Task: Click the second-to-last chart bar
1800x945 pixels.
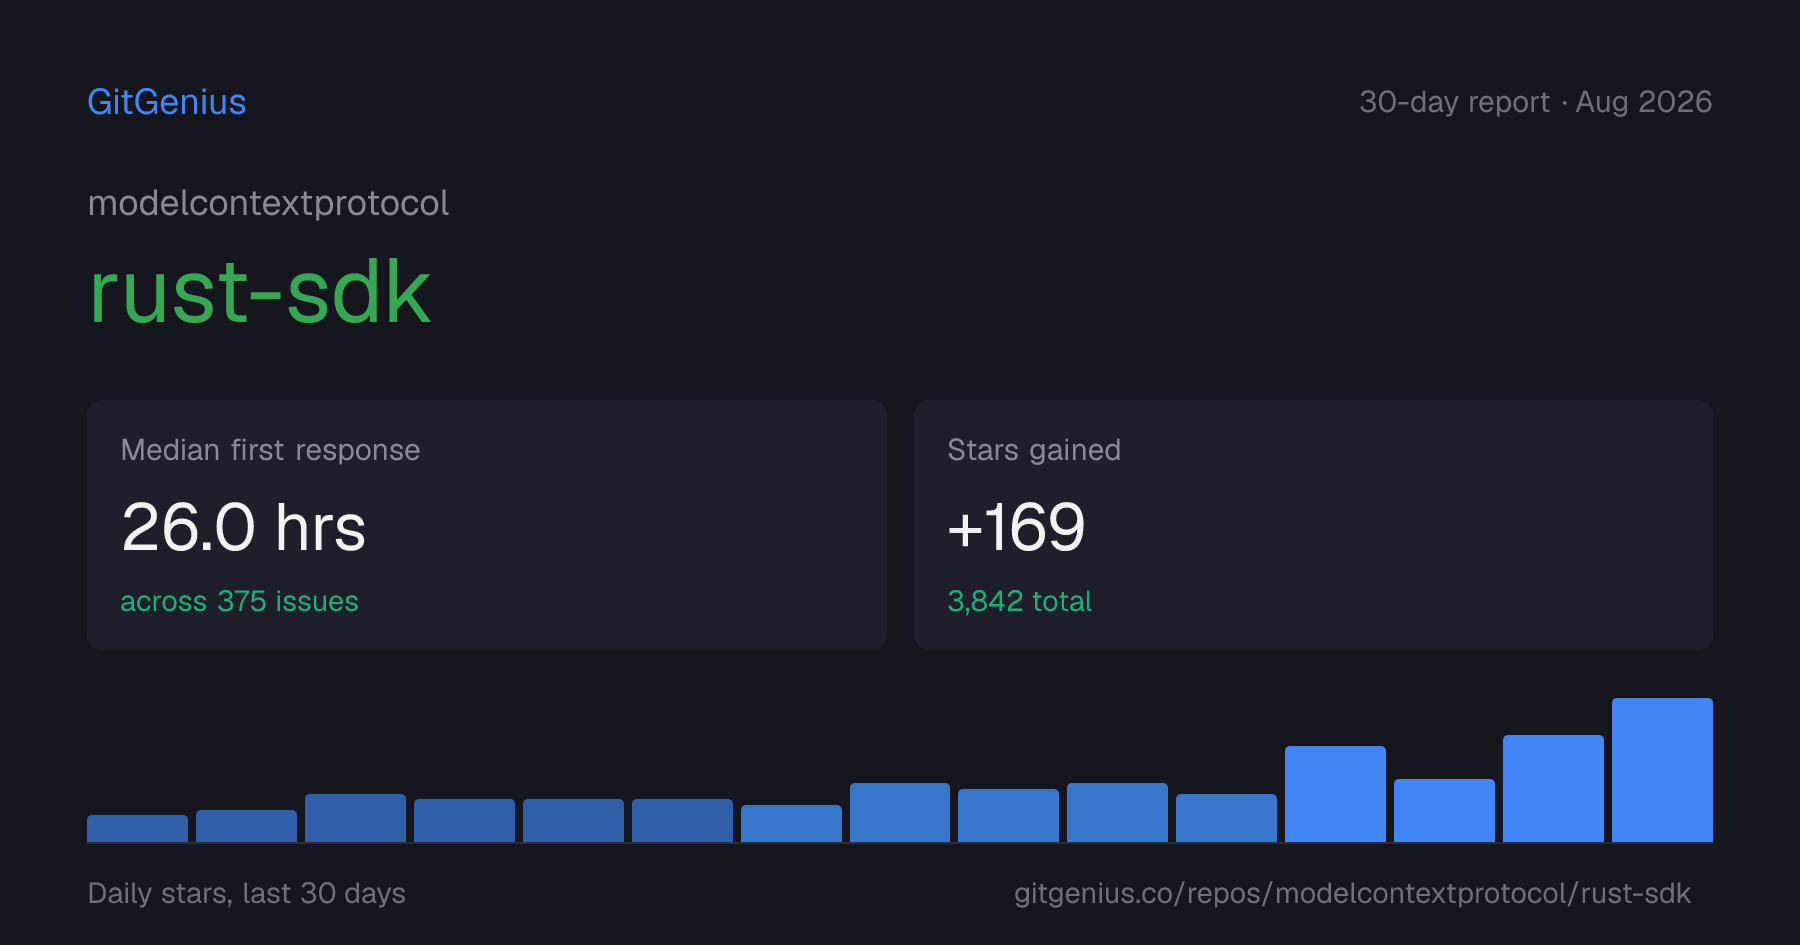Action: click(x=1553, y=788)
